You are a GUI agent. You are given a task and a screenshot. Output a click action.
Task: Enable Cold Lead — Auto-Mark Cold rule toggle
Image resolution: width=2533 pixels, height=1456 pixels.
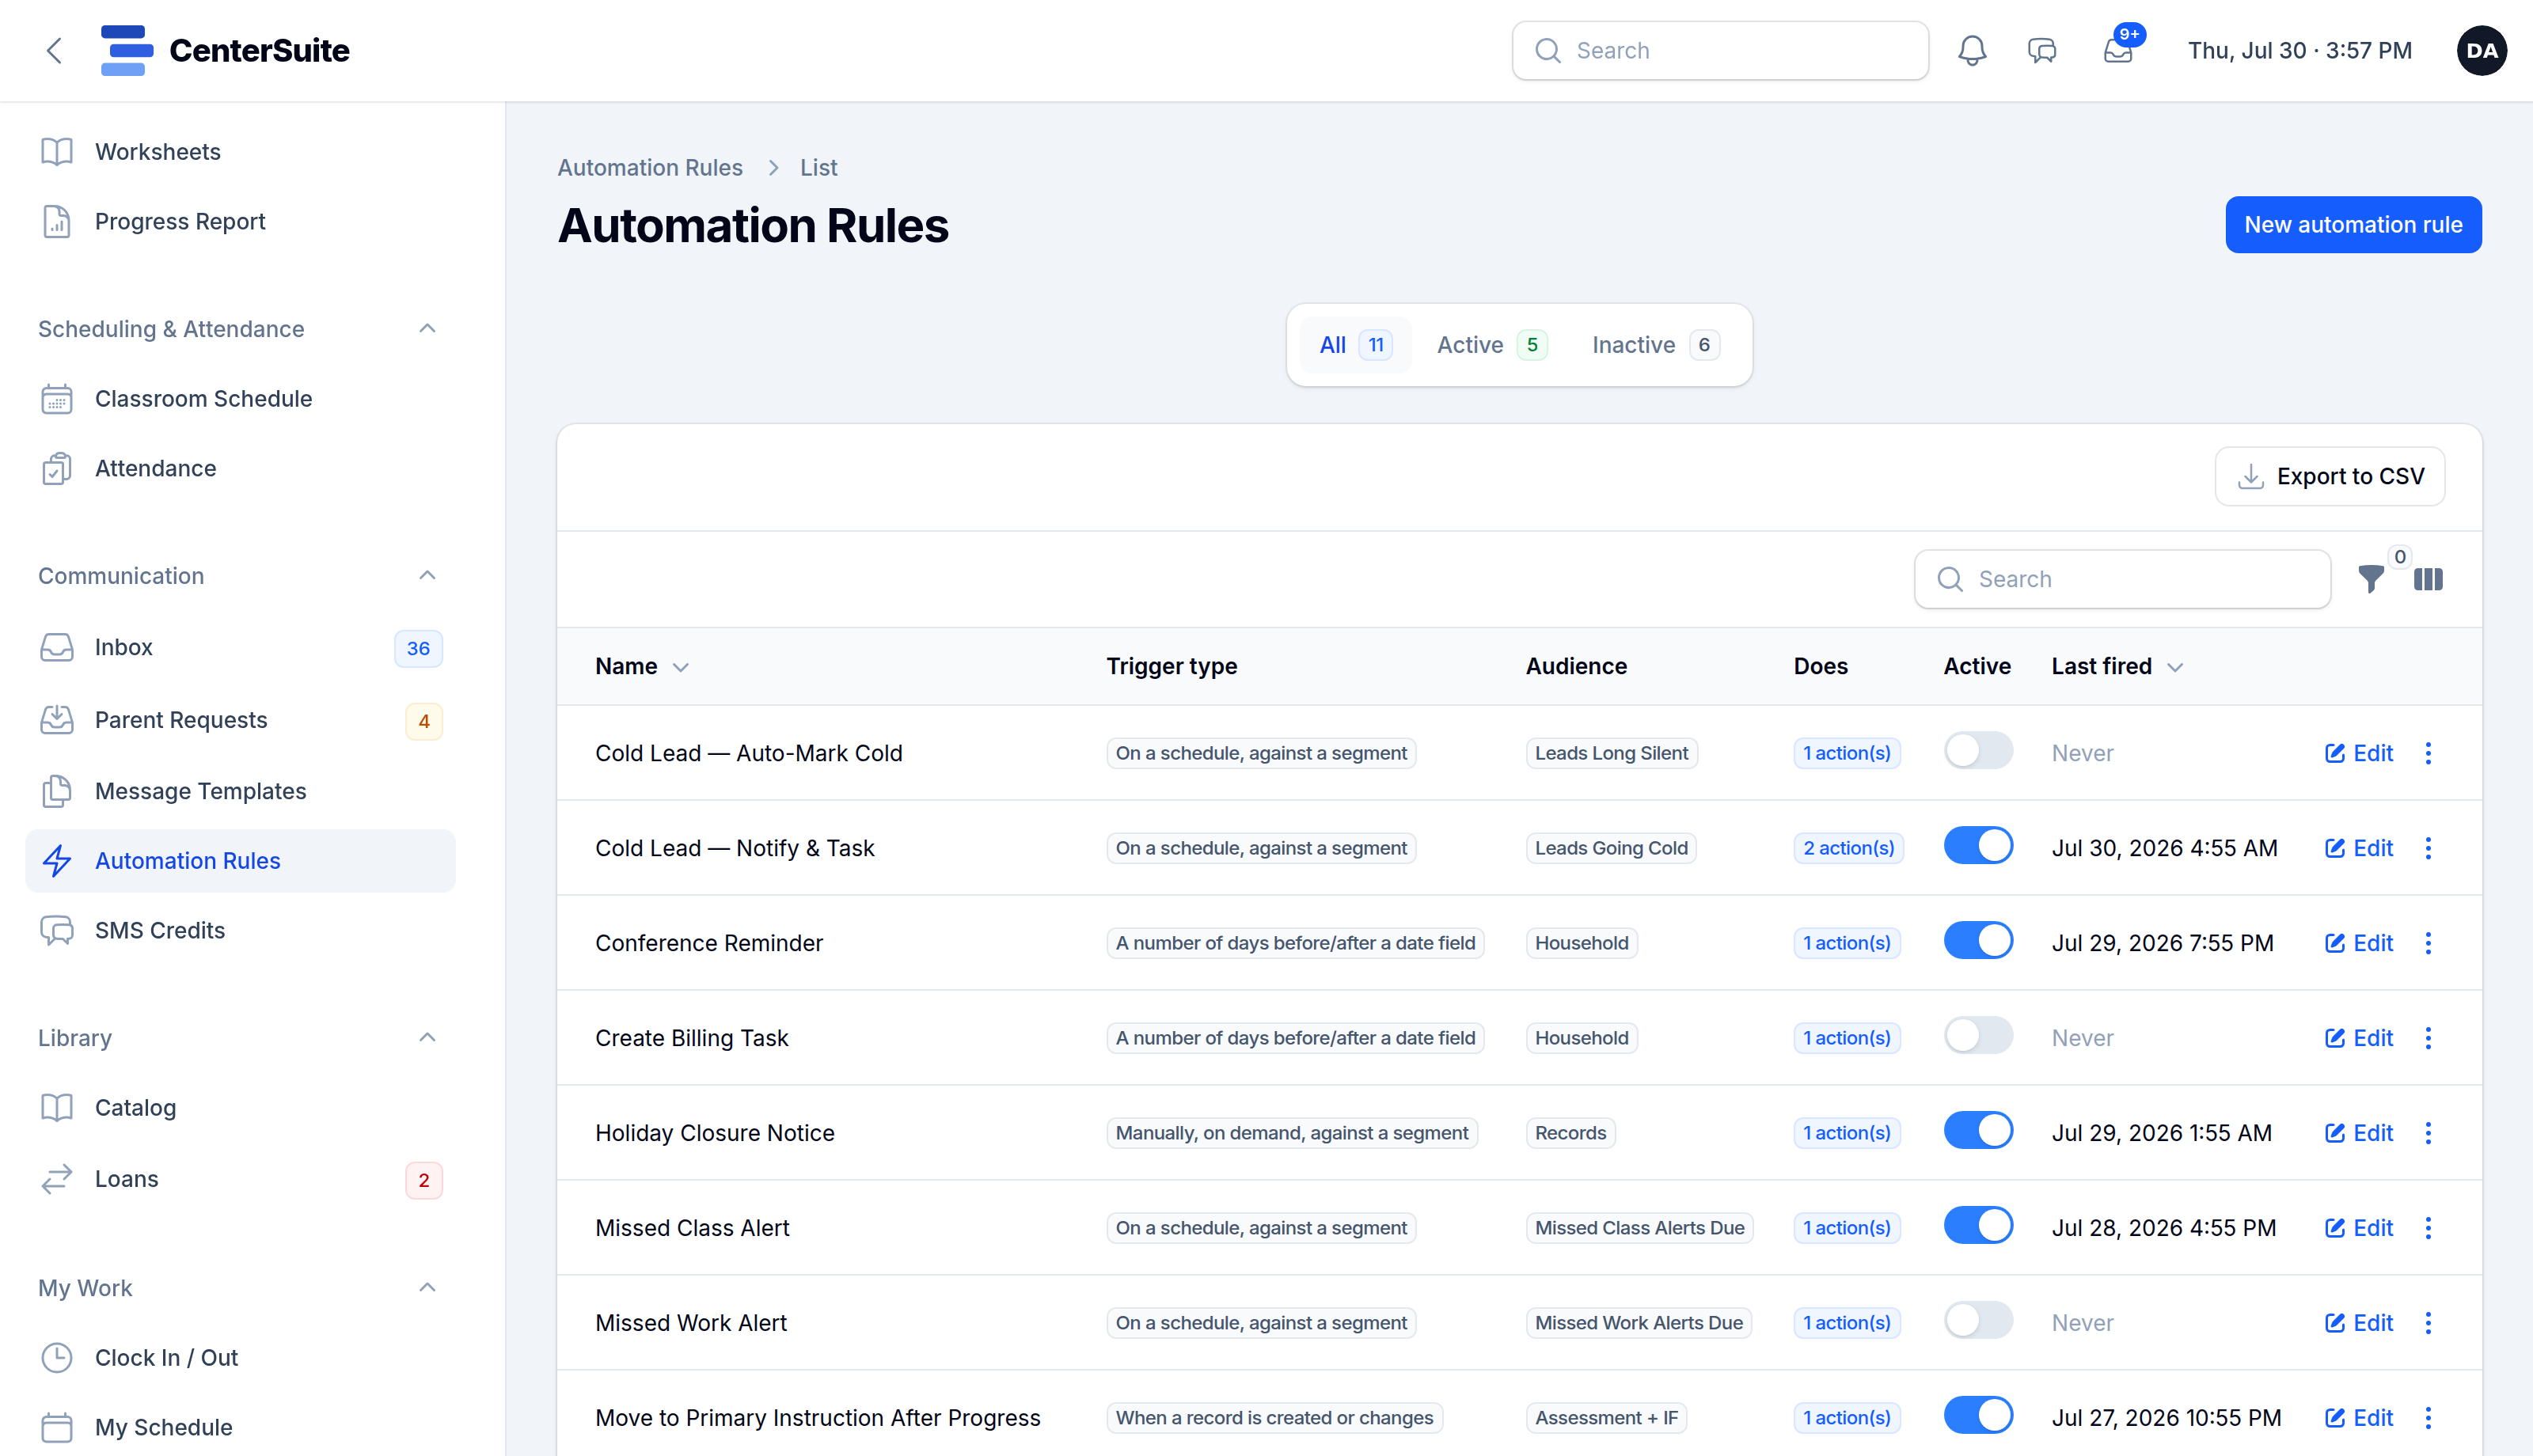coord(1978,751)
